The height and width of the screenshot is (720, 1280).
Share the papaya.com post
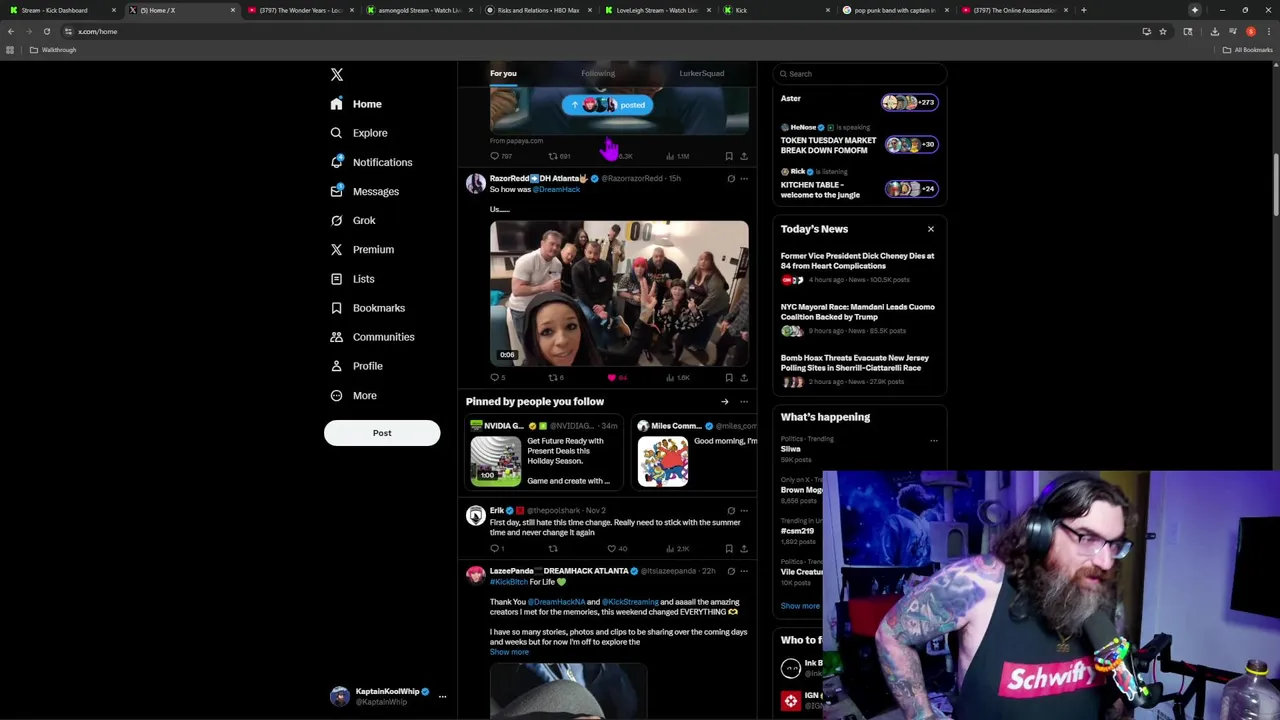(x=744, y=156)
